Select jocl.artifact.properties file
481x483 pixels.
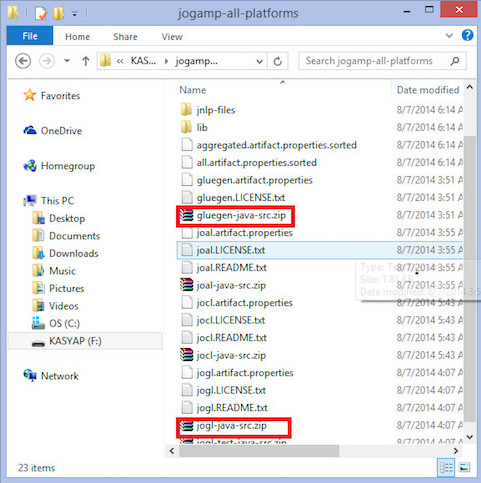(x=244, y=303)
